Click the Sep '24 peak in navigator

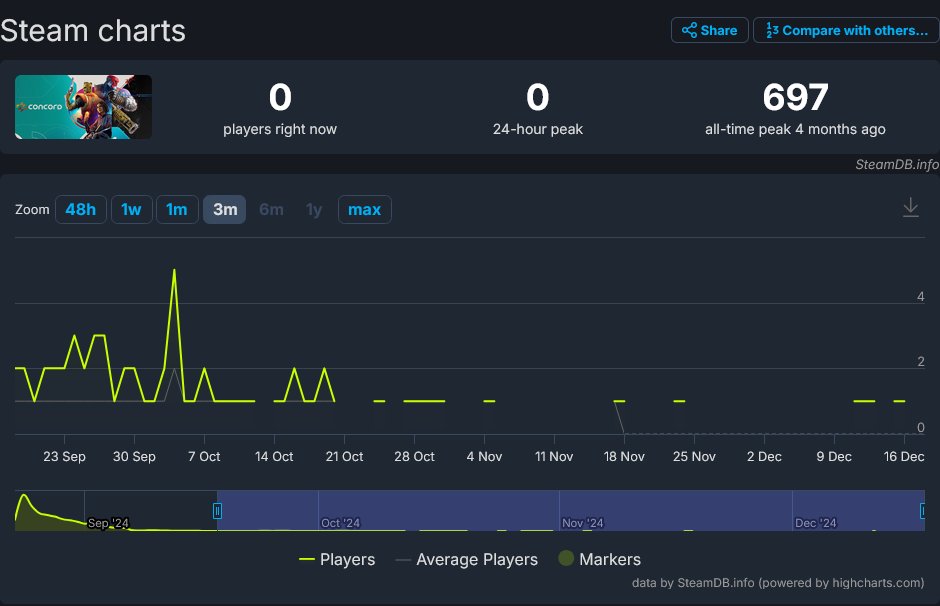(x=24, y=496)
